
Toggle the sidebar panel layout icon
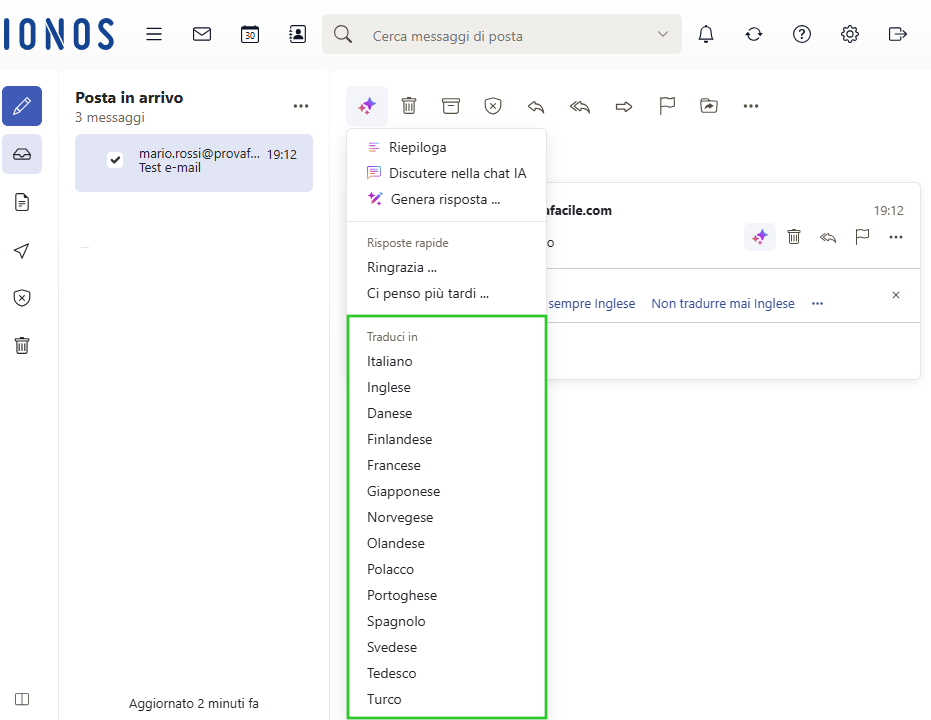22,699
